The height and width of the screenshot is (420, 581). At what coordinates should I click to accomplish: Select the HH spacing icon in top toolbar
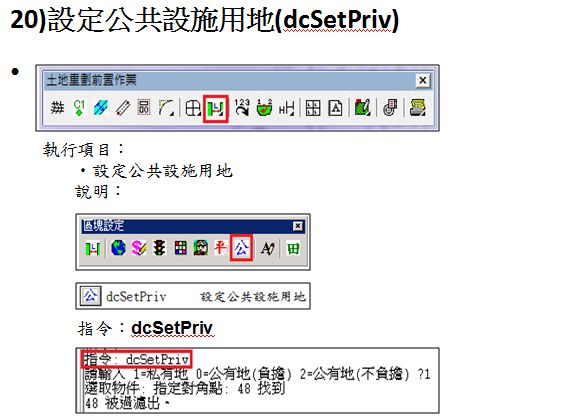[286, 109]
